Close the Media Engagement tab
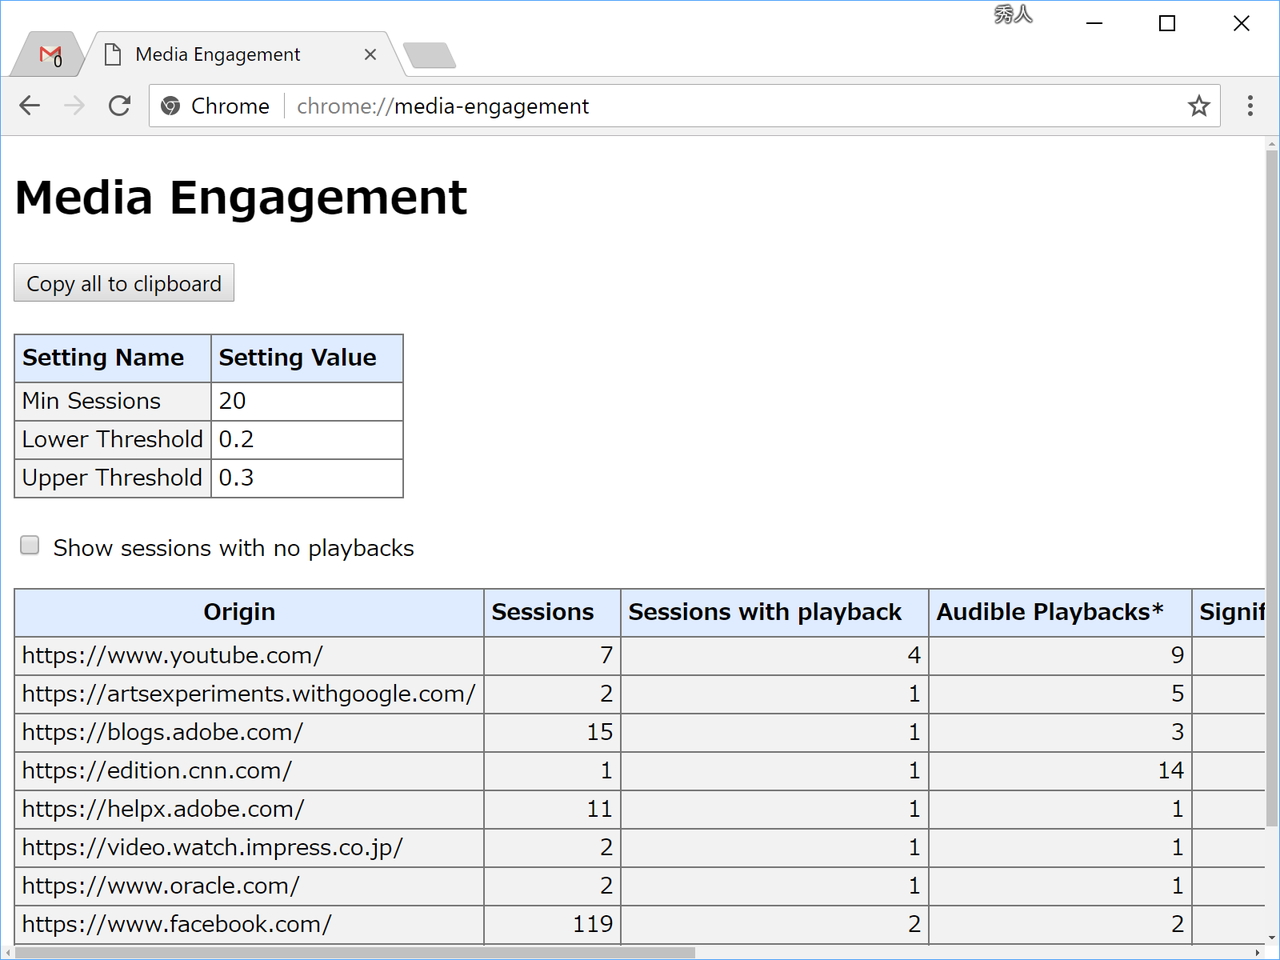 click(370, 54)
